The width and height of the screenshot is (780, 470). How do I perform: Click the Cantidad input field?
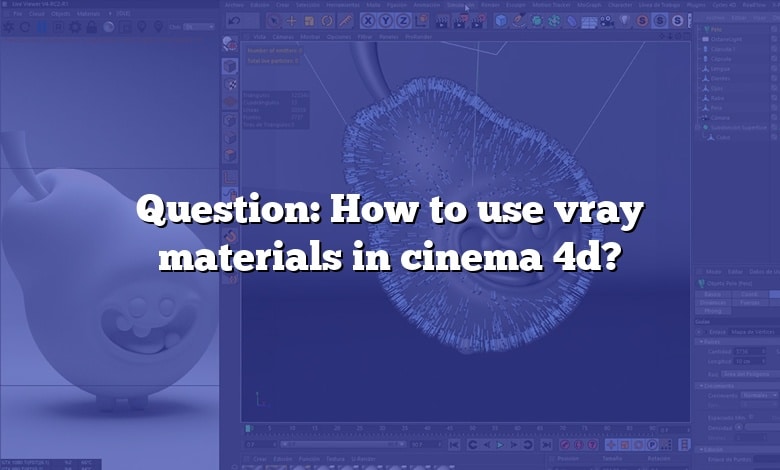(748, 351)
